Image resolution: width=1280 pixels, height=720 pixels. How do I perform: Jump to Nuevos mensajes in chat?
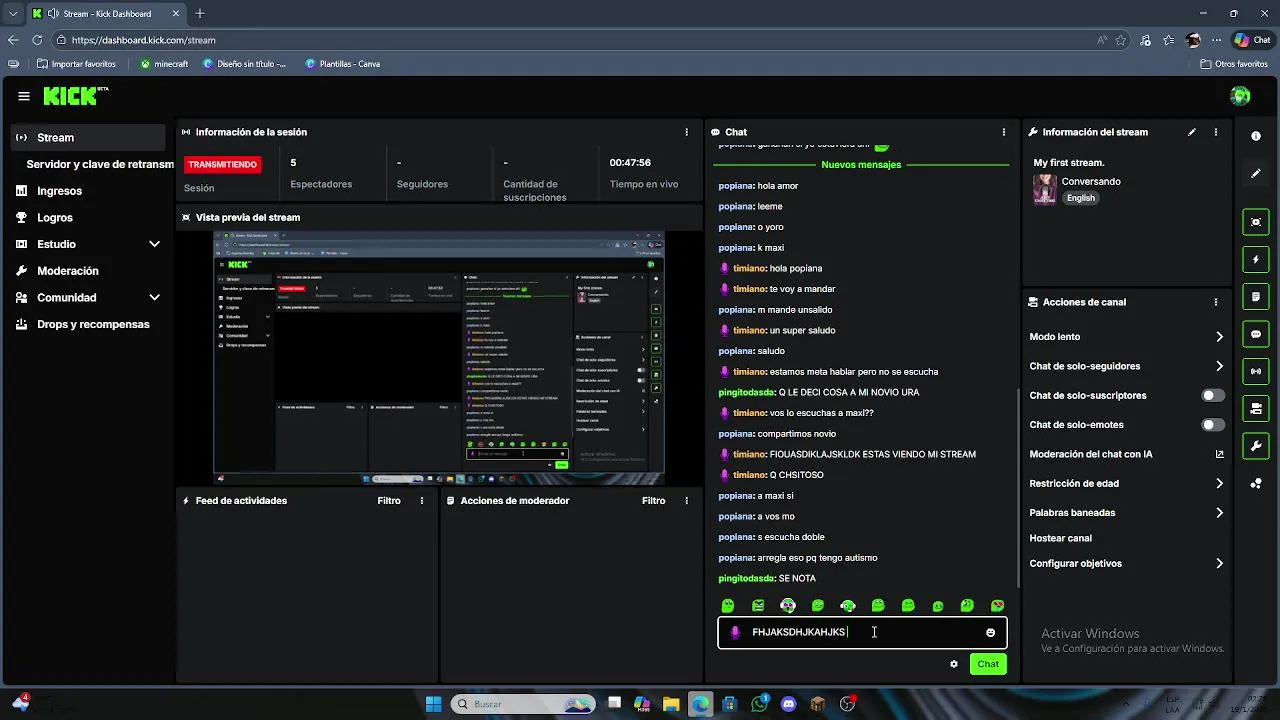[x=861, y=164]
